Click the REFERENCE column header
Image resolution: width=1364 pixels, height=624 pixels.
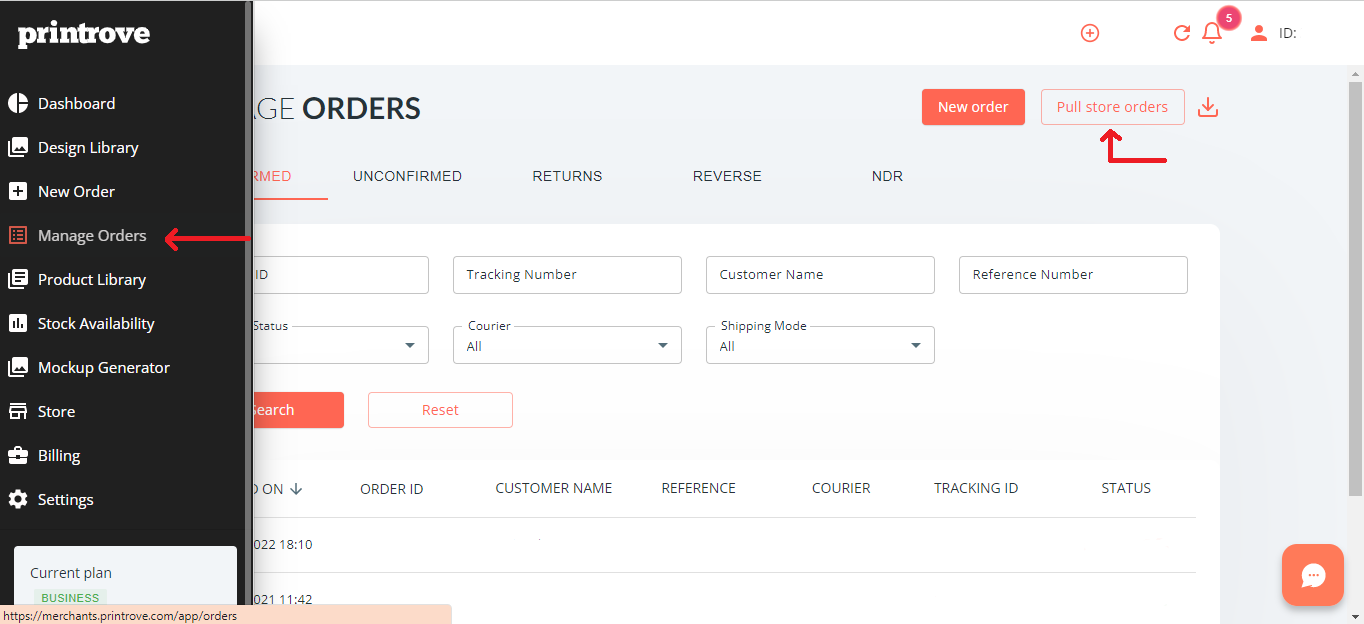[x=698, y=488]
